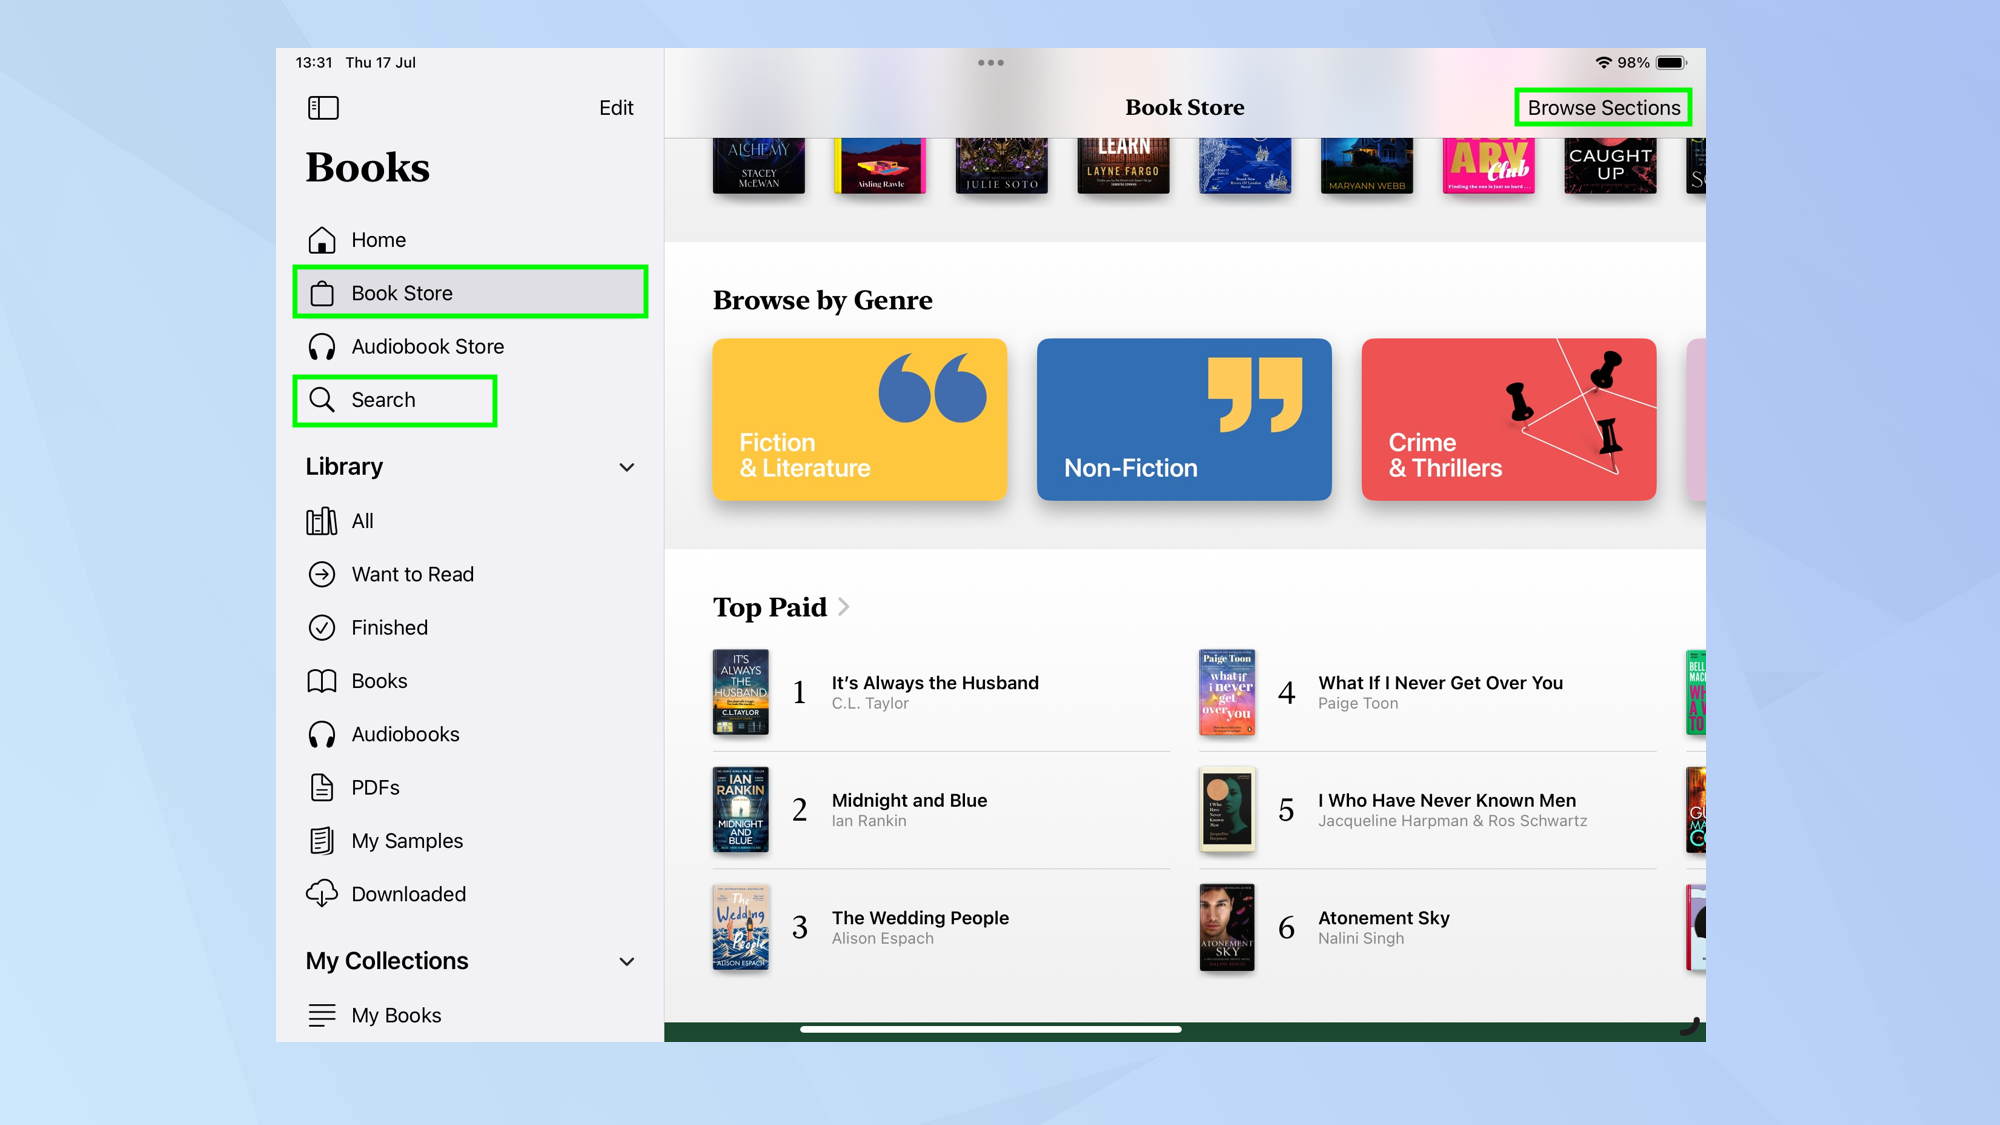Viewport: 2000px width, 1125px height.
Task: Open the Home section house icon
Action: coord(322,240)
